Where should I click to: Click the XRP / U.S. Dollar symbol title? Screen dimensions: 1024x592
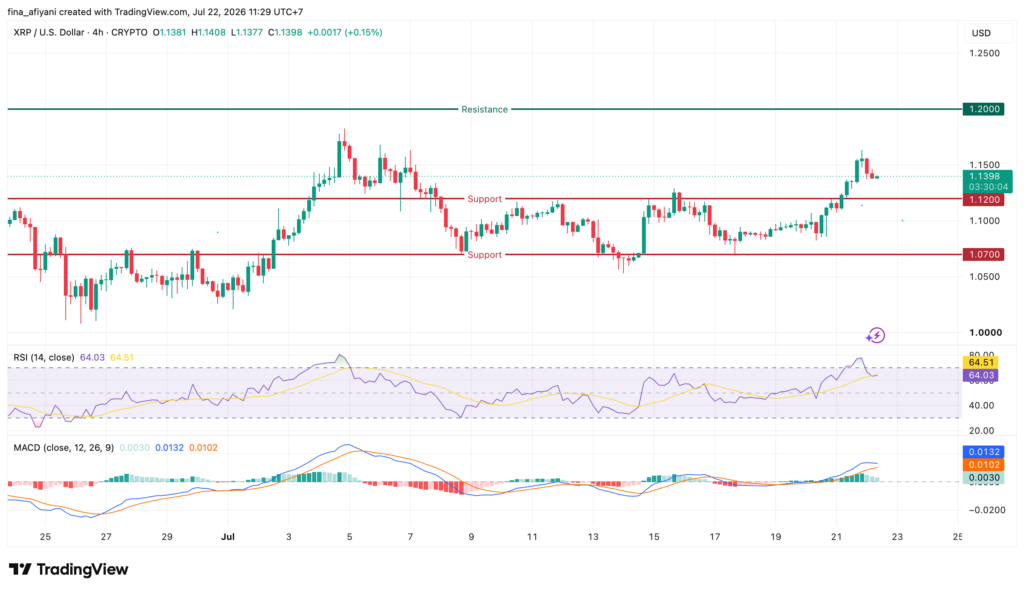click(x=49, y=32)
